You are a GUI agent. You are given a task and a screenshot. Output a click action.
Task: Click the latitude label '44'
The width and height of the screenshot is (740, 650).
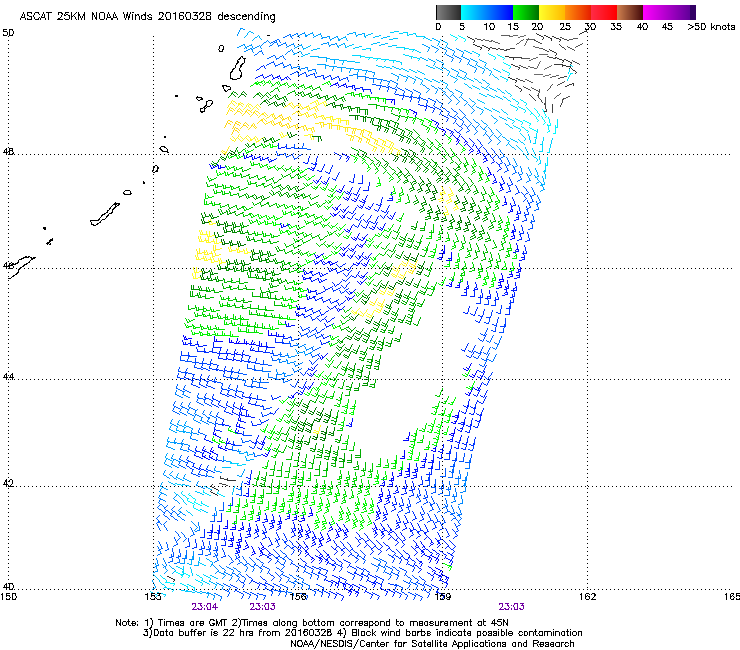click(8, 377)
